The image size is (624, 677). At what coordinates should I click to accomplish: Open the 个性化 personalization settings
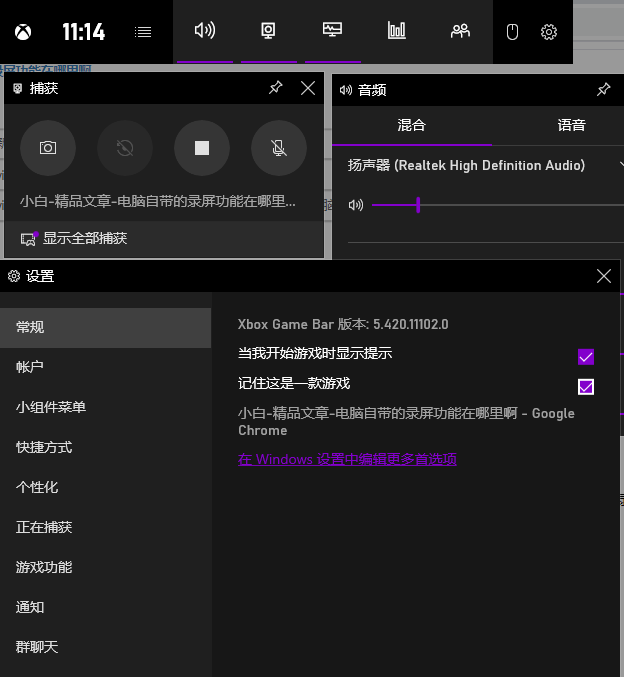pos(105,487)
